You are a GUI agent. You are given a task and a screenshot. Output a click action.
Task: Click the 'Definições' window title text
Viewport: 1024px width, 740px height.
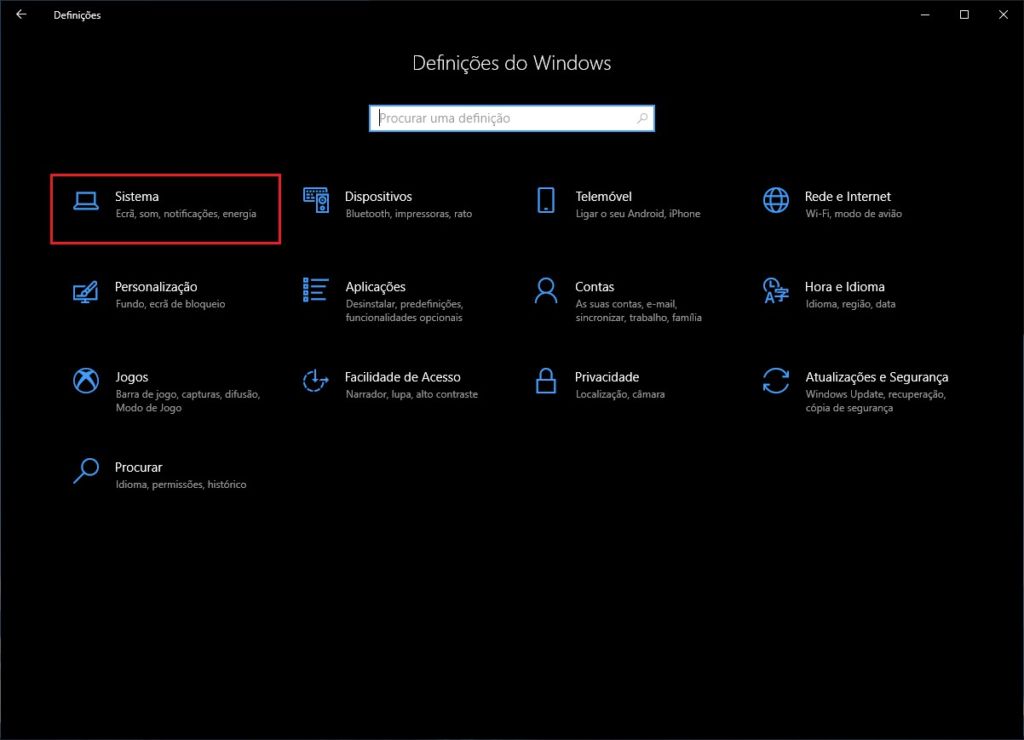click(77, 15)
